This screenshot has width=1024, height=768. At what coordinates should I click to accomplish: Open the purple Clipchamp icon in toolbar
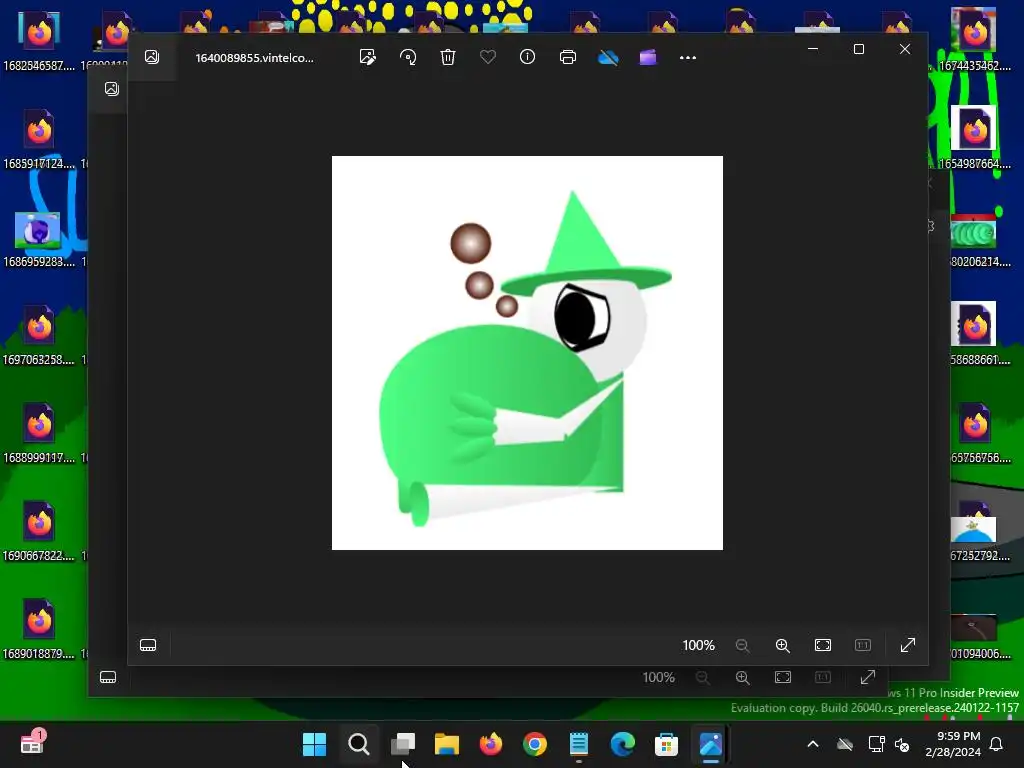click(x=648, y=57)
